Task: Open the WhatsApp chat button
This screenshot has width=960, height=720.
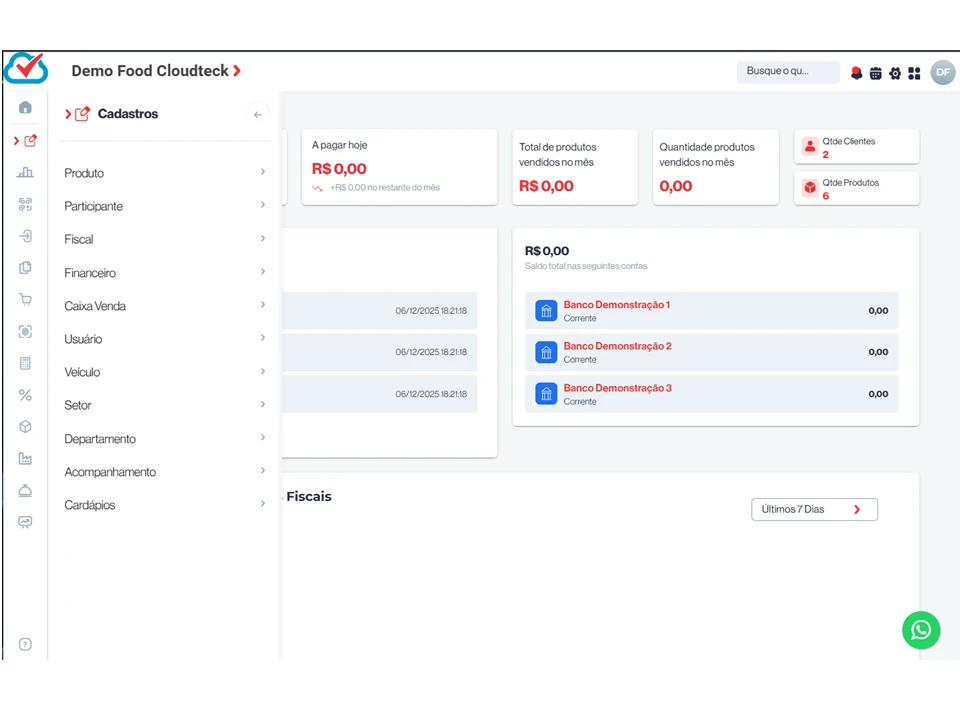Action: coord(921,630)
